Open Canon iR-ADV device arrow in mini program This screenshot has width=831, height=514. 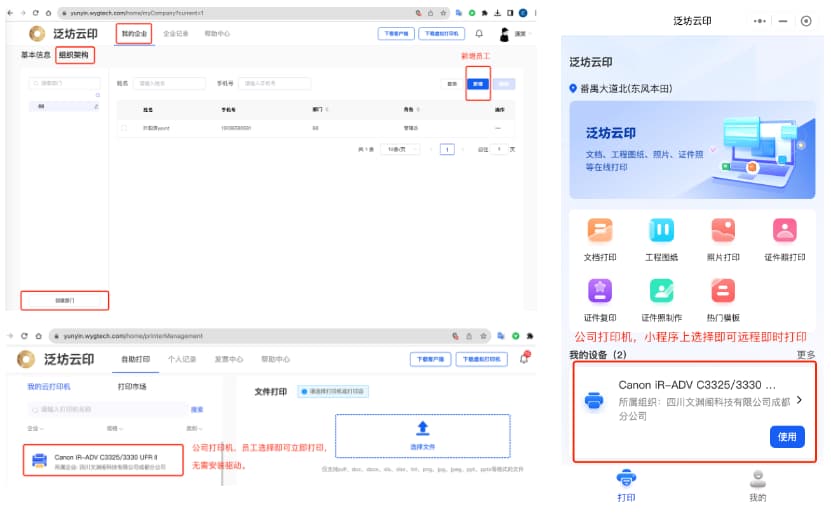[x=799, y=400]
